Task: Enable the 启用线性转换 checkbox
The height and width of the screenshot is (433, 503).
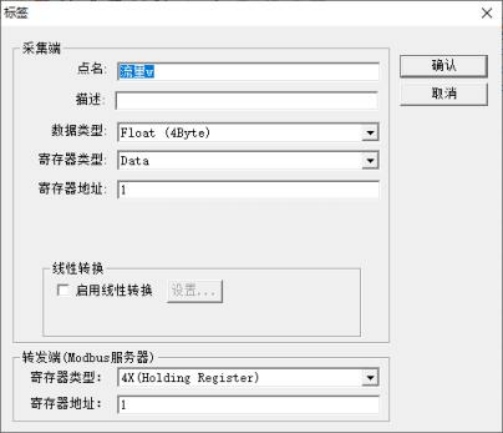Action: (63, 290)
